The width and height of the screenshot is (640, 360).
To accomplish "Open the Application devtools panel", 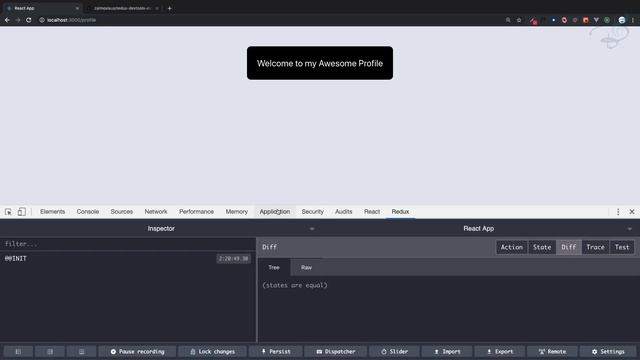I will tap(275, 211).
